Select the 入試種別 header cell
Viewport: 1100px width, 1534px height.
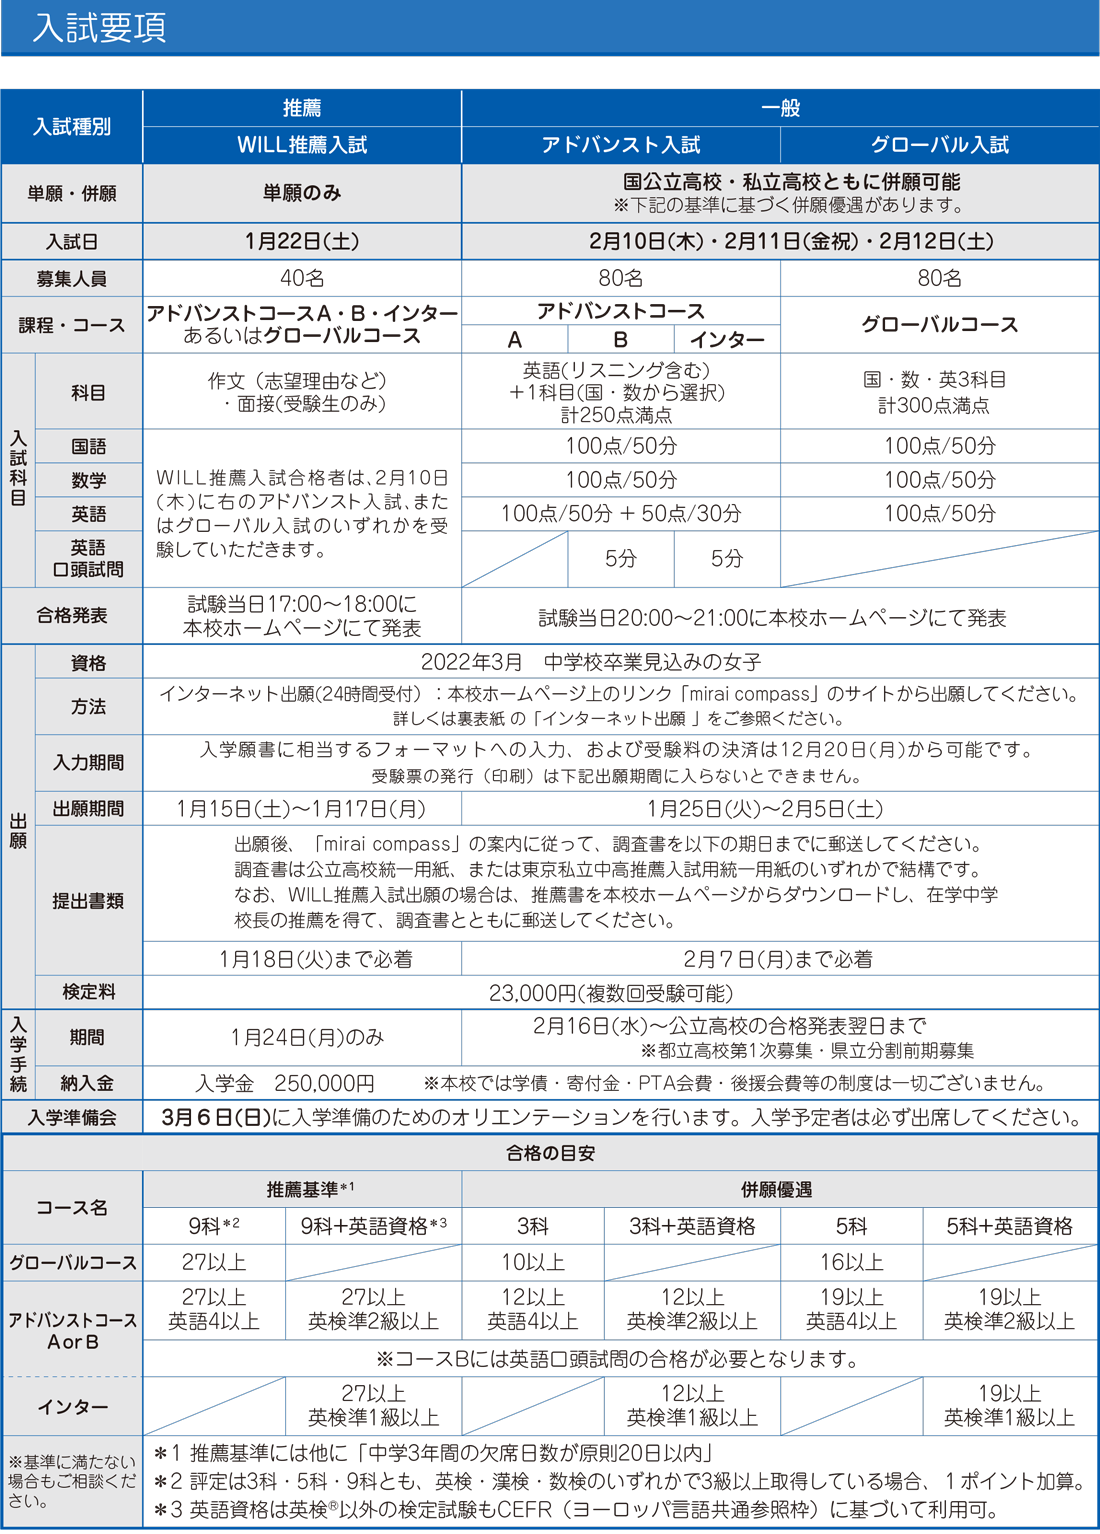pos(72,127)
